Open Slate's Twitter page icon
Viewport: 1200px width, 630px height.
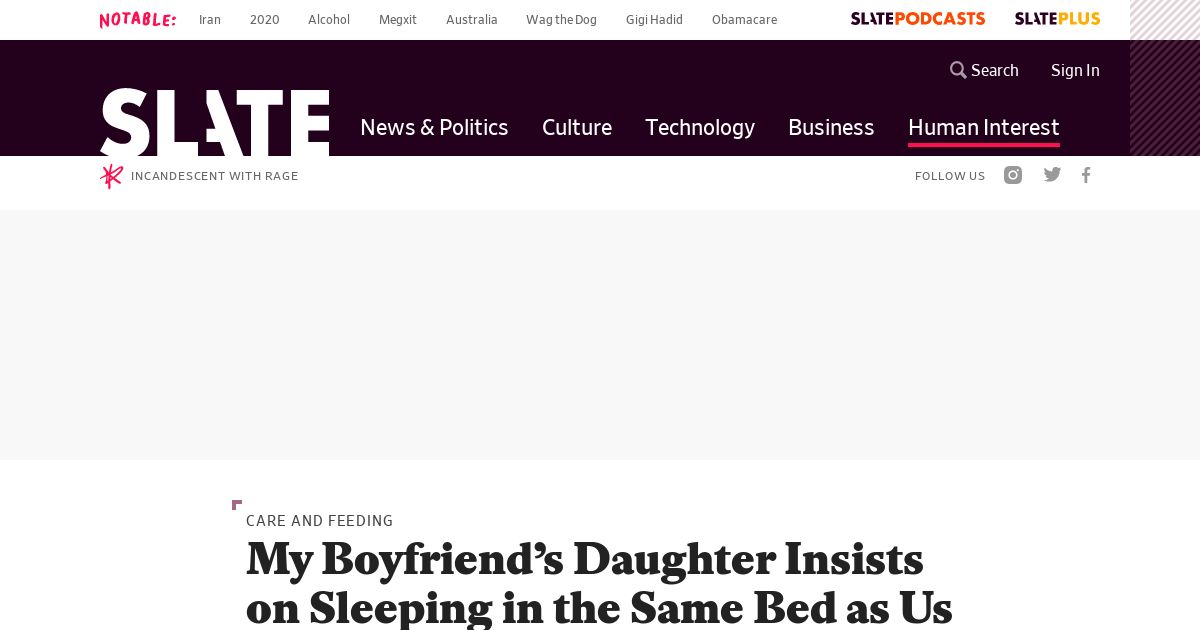click(x=1052, y=175)
